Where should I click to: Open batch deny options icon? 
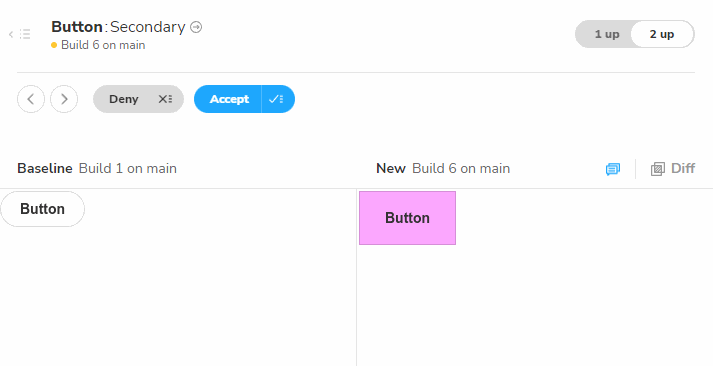click(x=165, y=99)
